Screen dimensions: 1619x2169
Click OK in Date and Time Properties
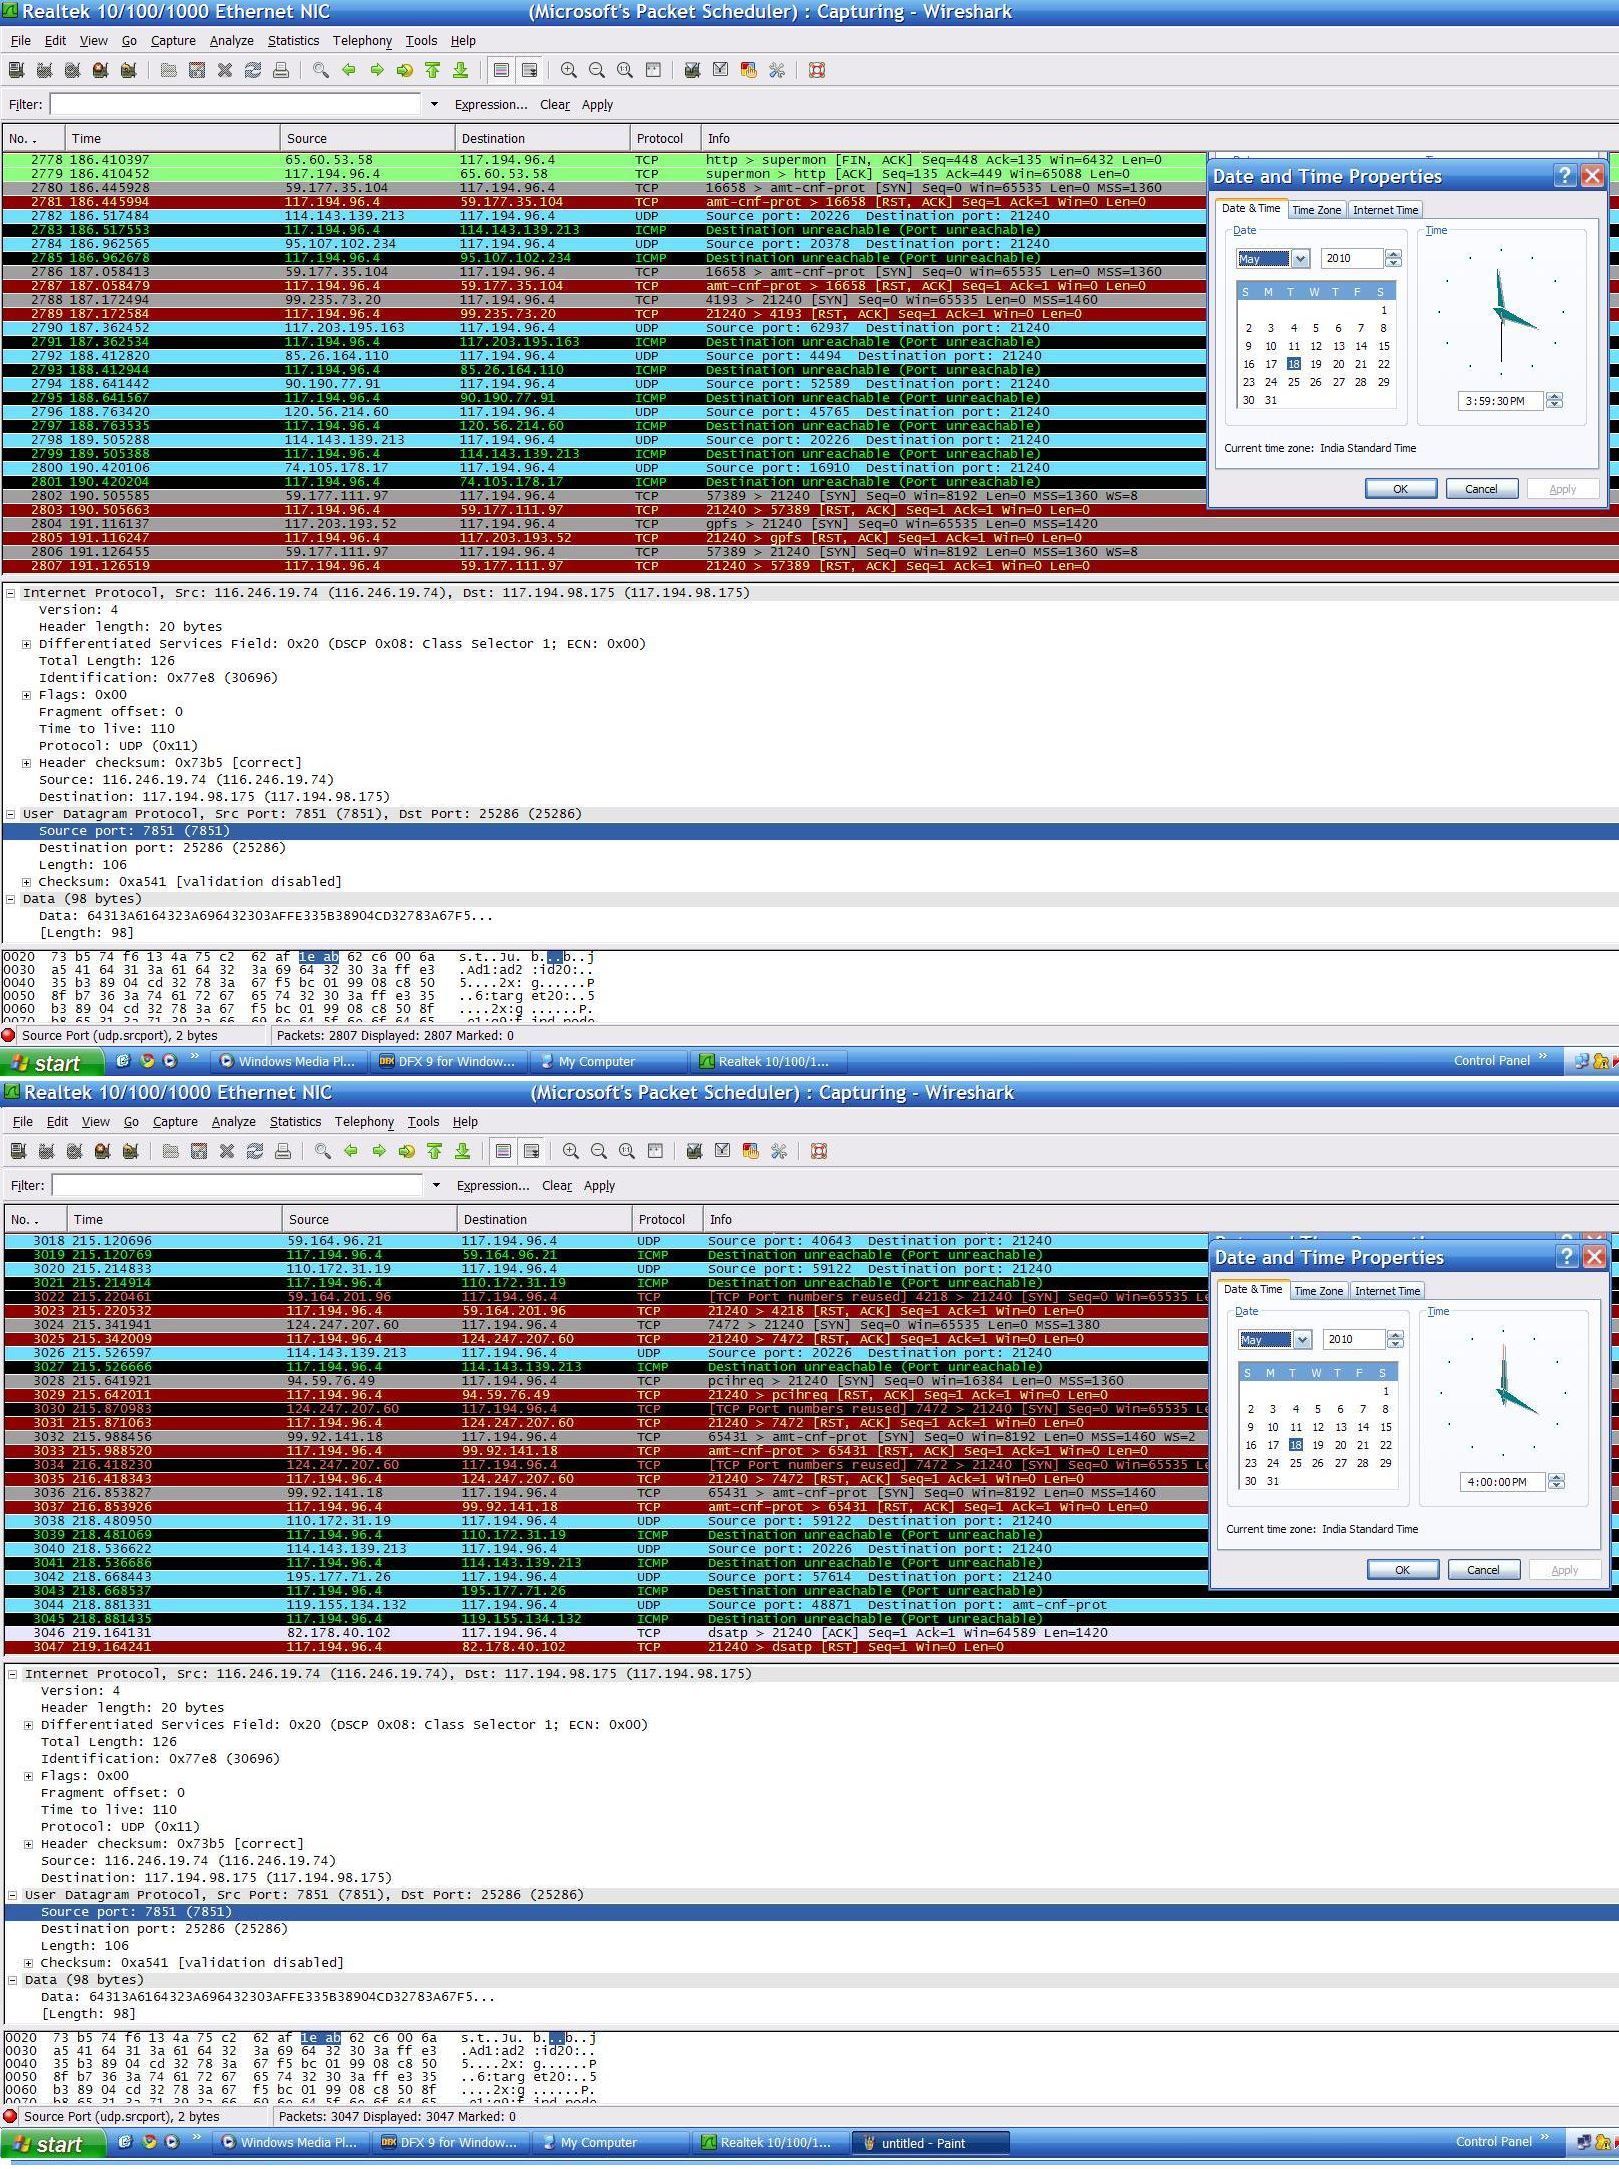tap(1400, 488)
